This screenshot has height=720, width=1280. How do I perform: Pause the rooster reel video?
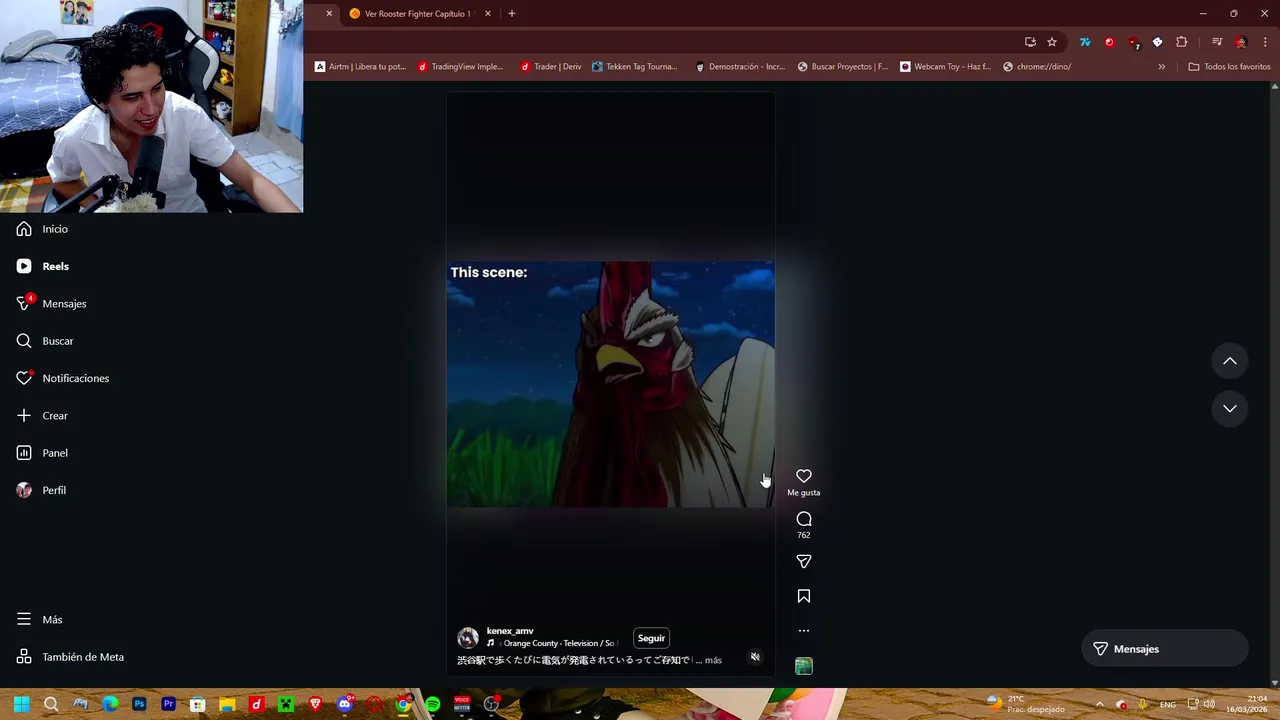[610, 384]
